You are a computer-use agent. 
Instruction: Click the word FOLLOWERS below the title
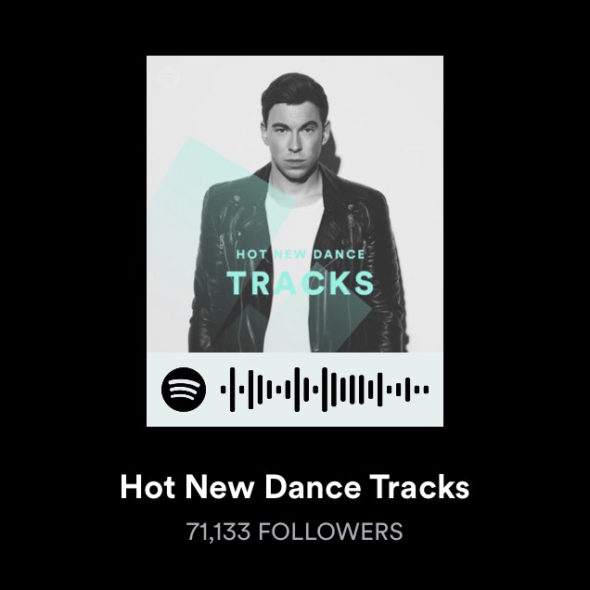click(330, 531)
